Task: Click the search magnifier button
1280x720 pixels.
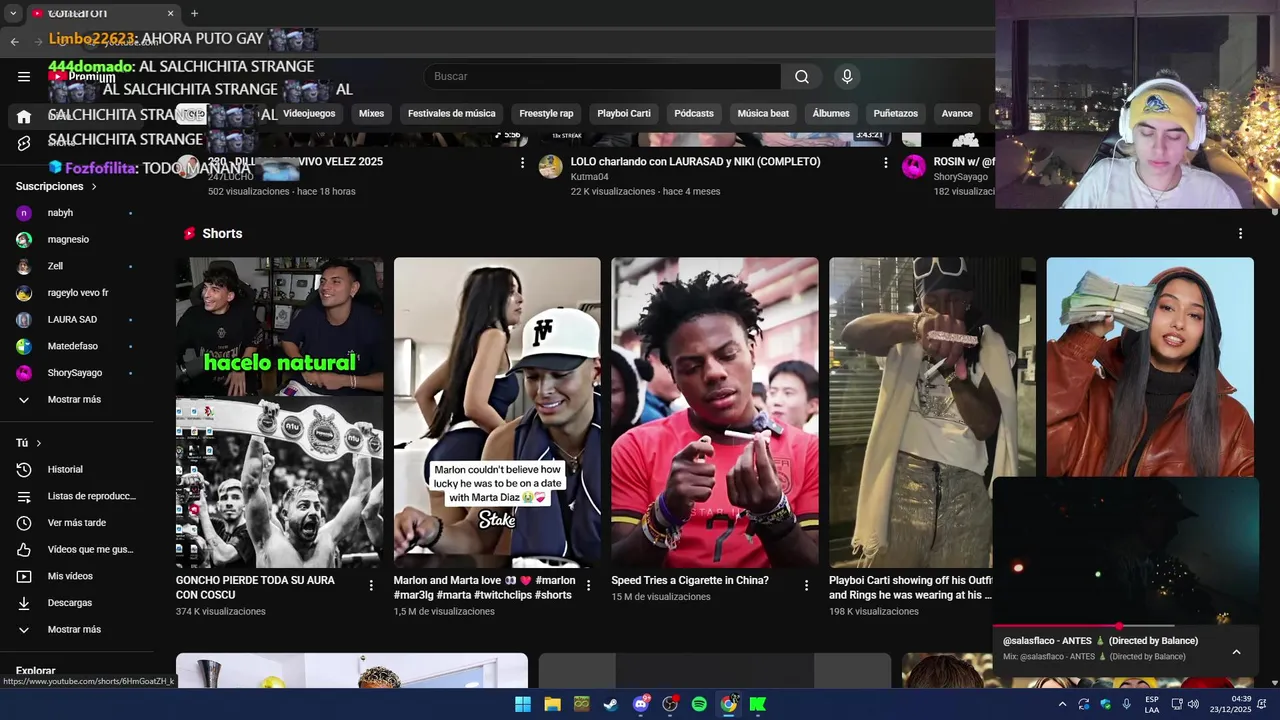Action: (x=802, y=76)
